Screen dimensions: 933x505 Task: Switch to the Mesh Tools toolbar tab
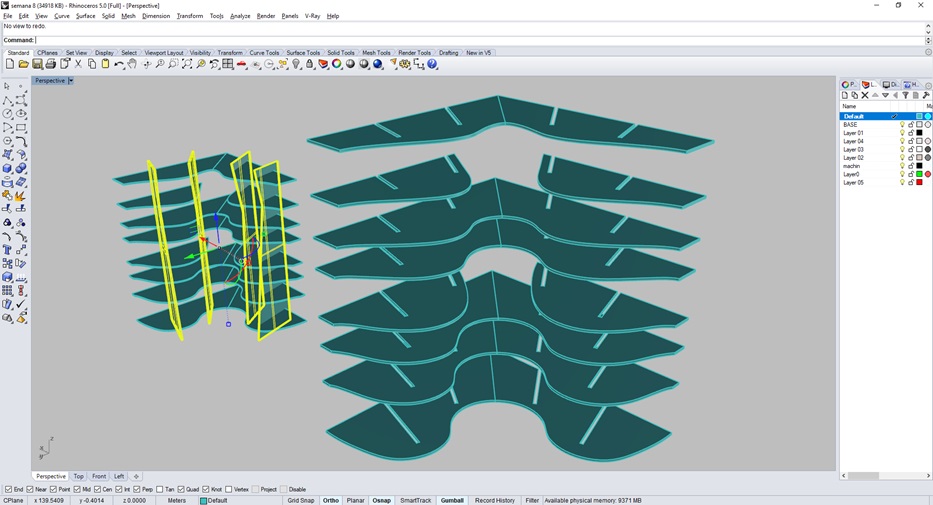376,52
